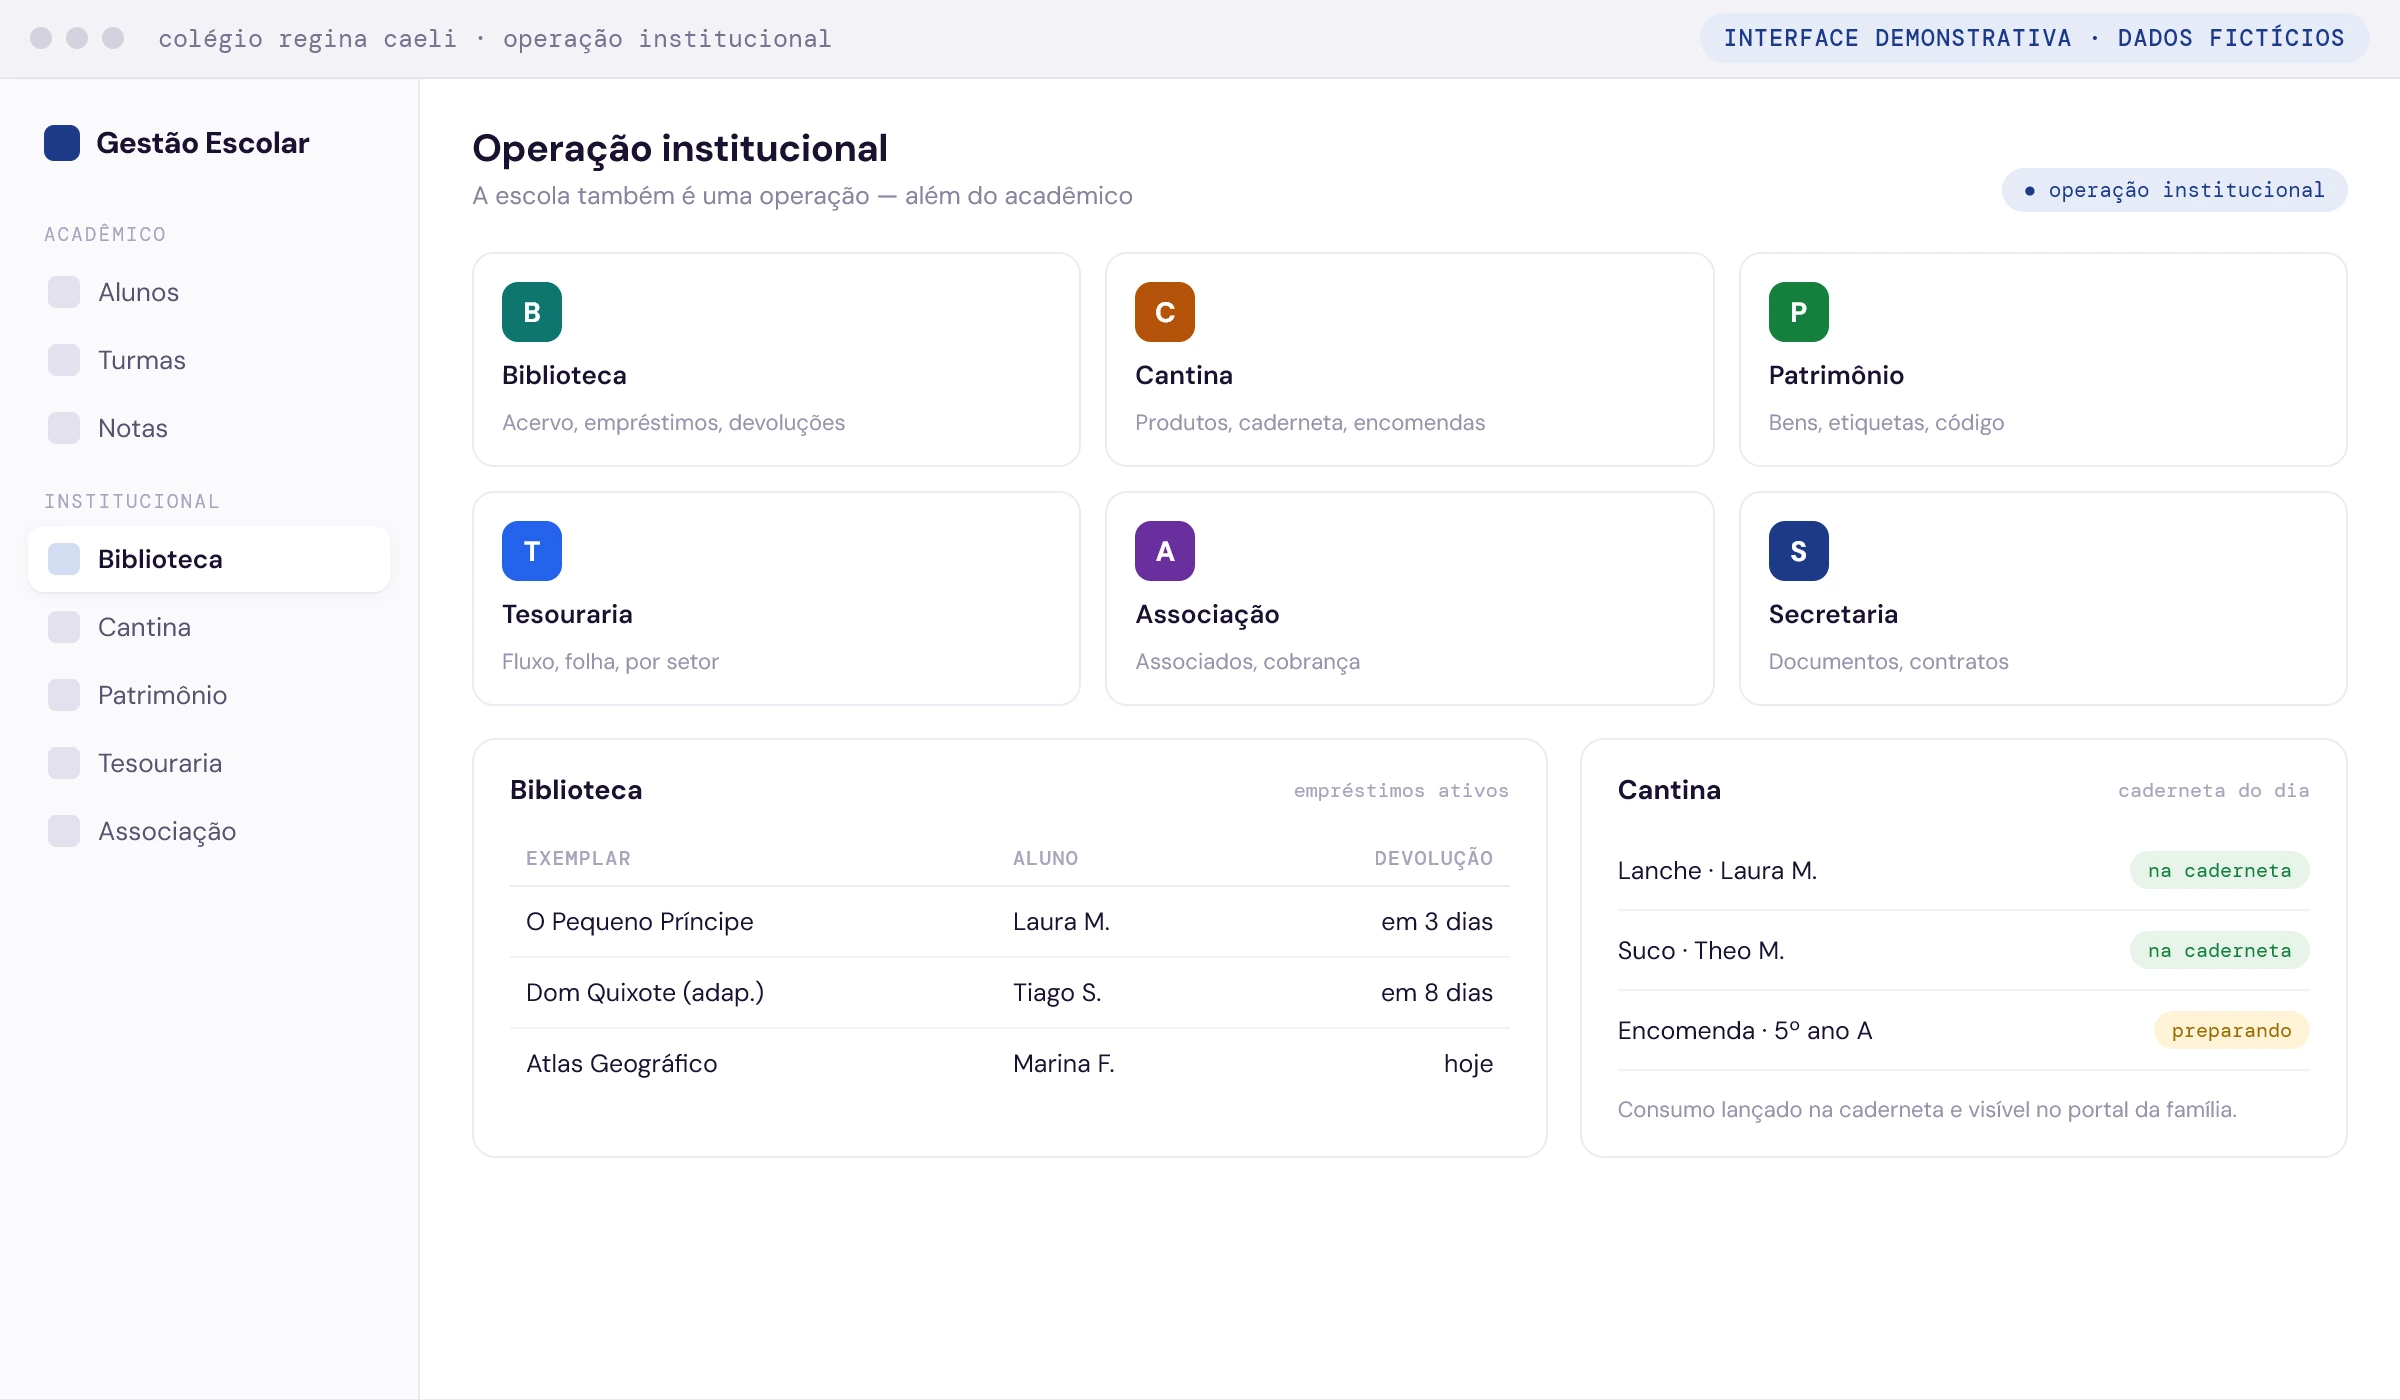2400x1400 pixels.
Task: Select Cantina in the sidebar menu
Action: click(209, 627)
